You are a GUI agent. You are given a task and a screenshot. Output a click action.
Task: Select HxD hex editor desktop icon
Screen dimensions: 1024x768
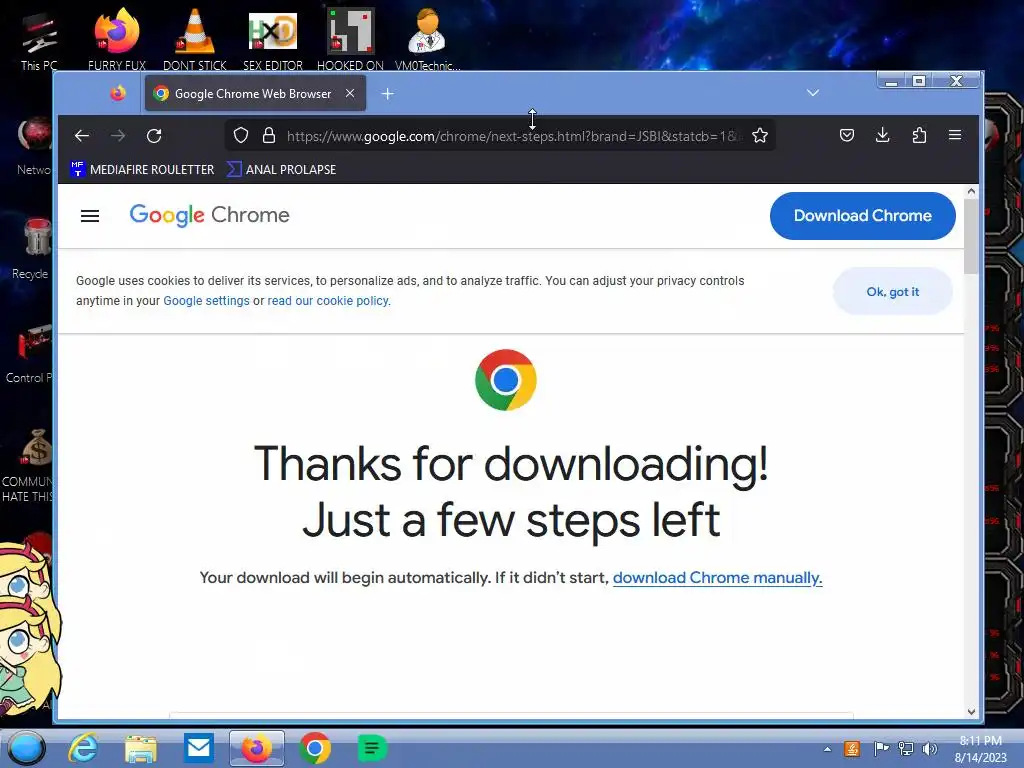click(x=273, y=40)
